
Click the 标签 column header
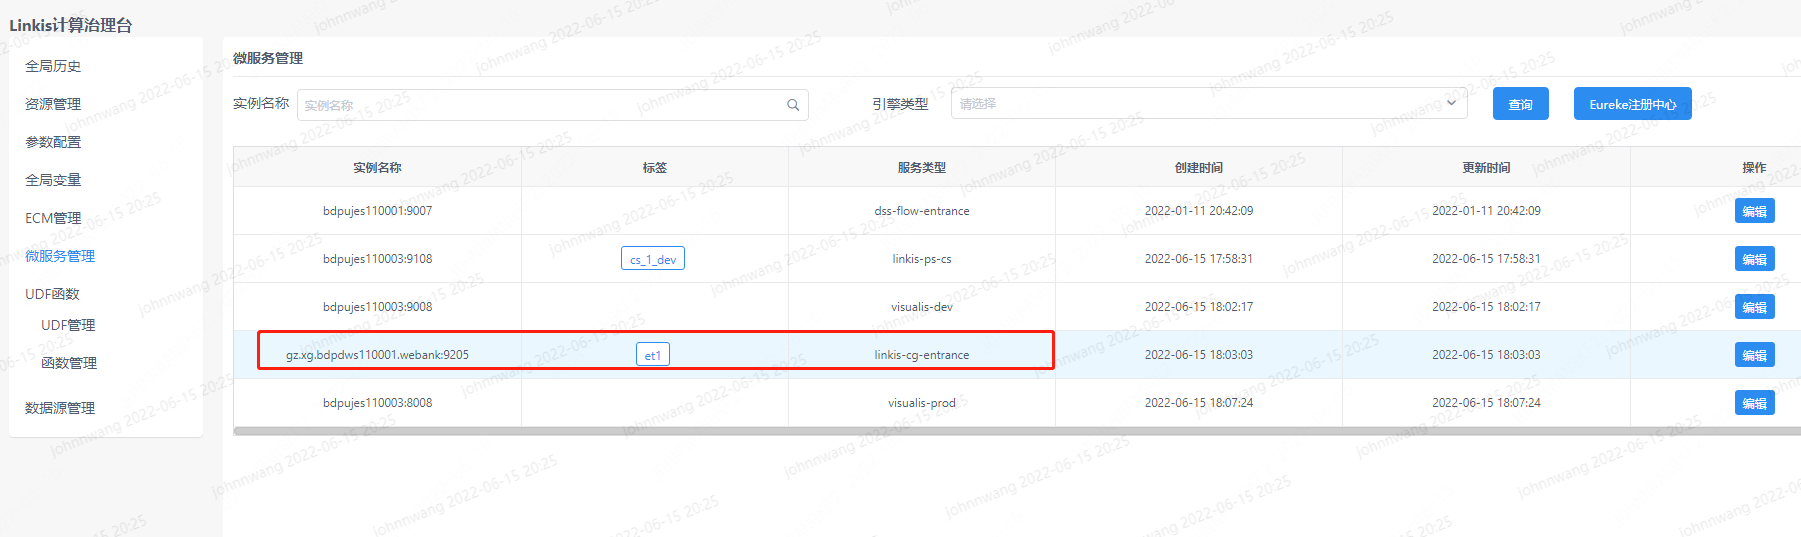pyautogui.click(x=655, y=168)
